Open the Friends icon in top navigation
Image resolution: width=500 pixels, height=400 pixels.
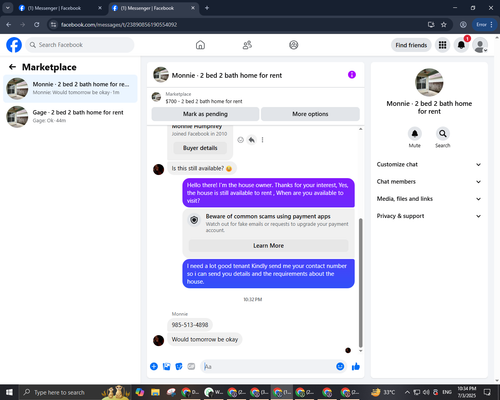pyautogui.click(x=247, y=45)
